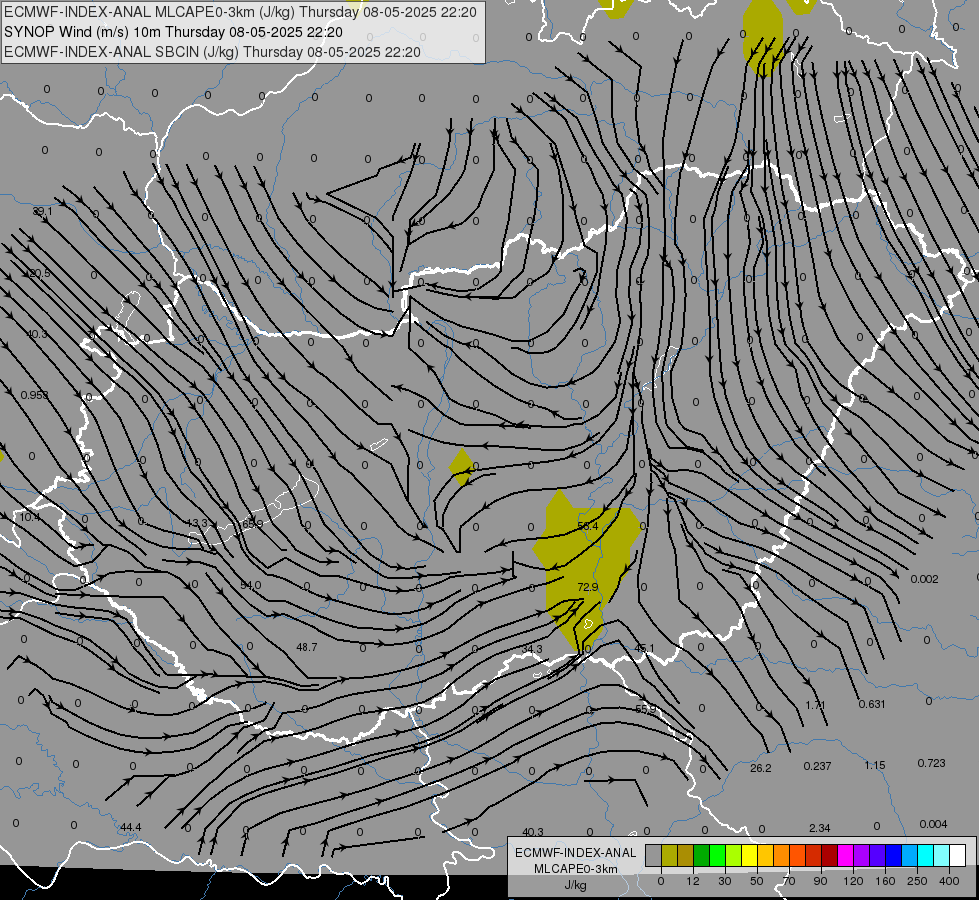Click the map value '44.4'

pos(130,827)
